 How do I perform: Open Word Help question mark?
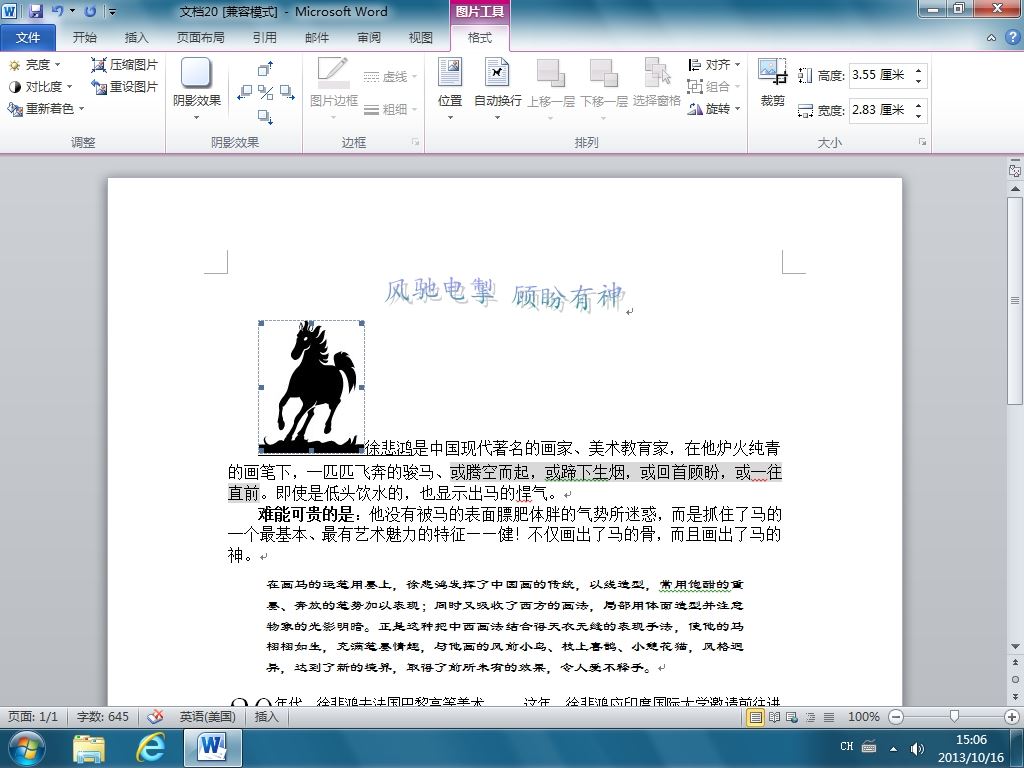click(x=1013, y=37)
